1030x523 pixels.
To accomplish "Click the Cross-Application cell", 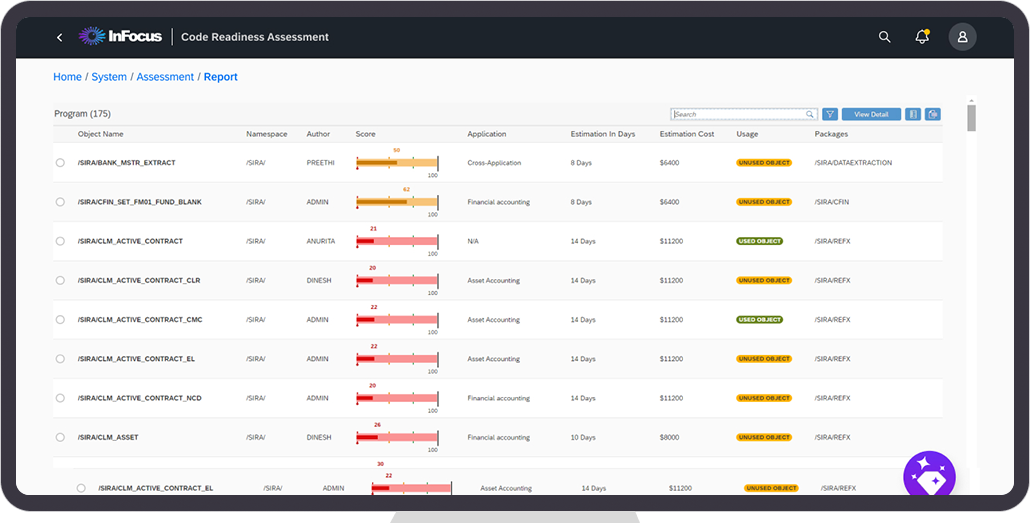I will [x=494, y=162].
